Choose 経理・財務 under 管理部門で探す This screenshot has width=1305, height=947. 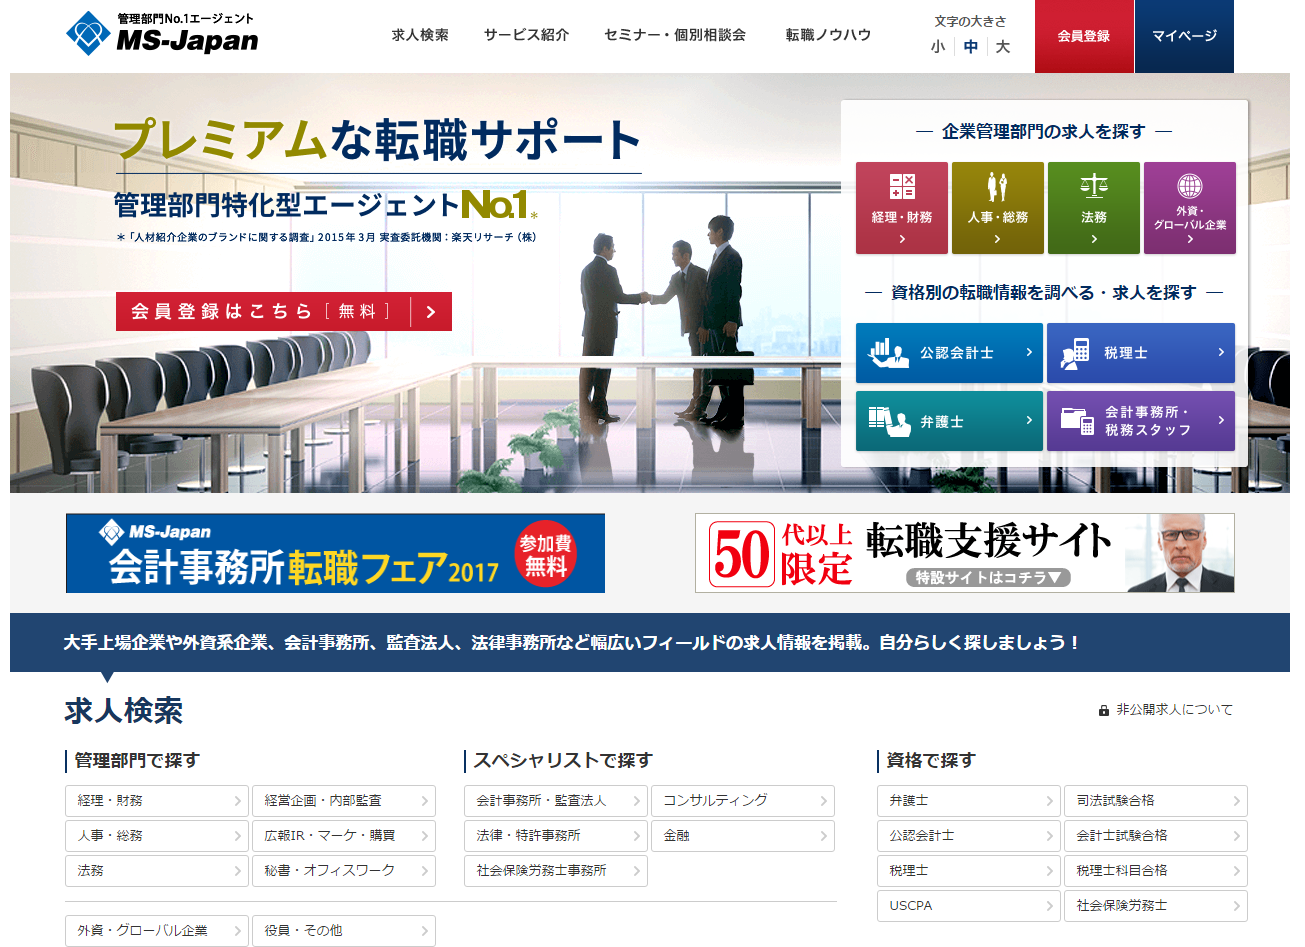point(157,801)
